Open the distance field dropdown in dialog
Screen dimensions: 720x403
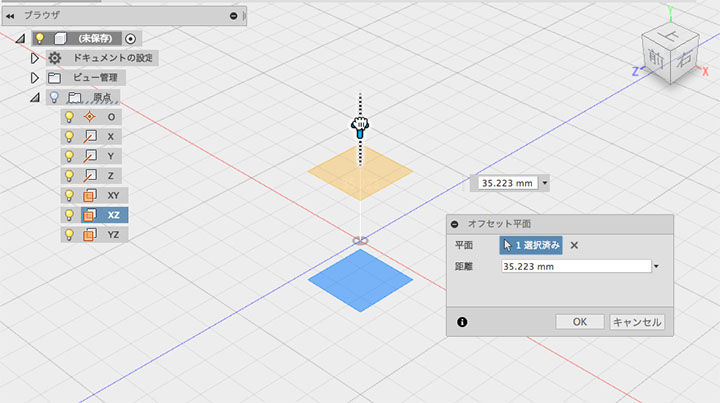(x=656, y=266)
